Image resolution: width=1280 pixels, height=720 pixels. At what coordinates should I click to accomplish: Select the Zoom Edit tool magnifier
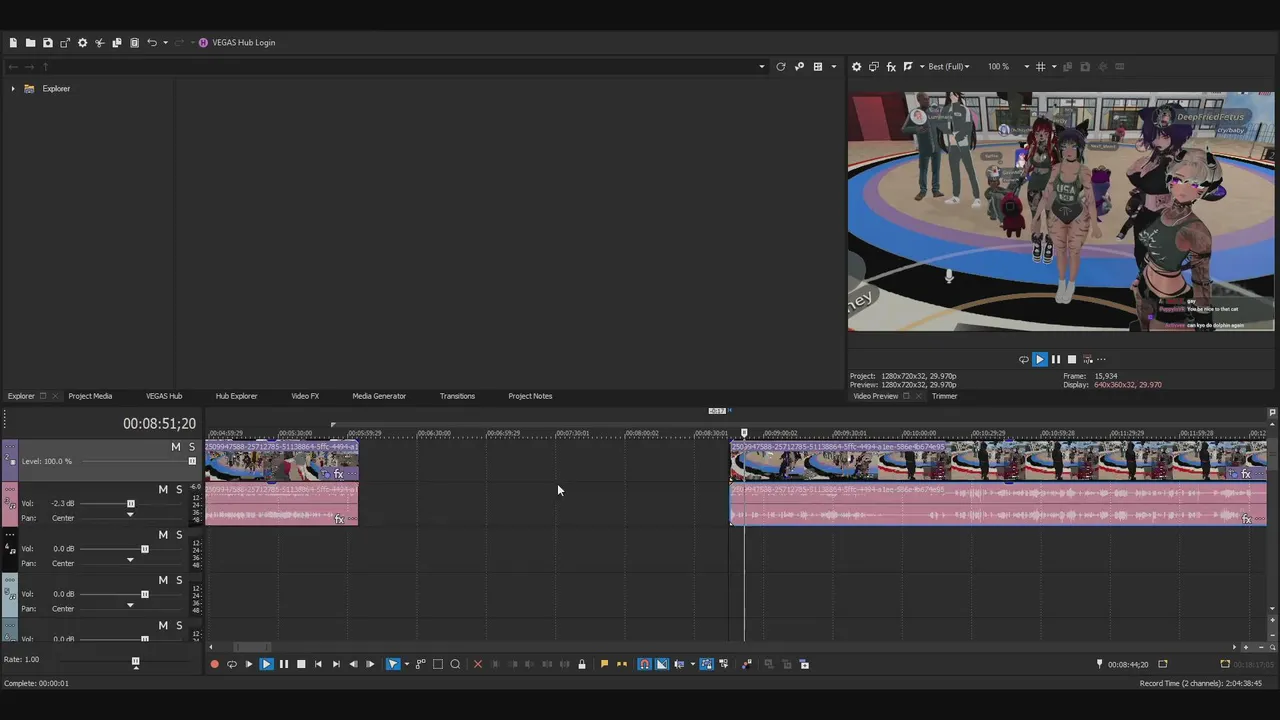(455, 664)
